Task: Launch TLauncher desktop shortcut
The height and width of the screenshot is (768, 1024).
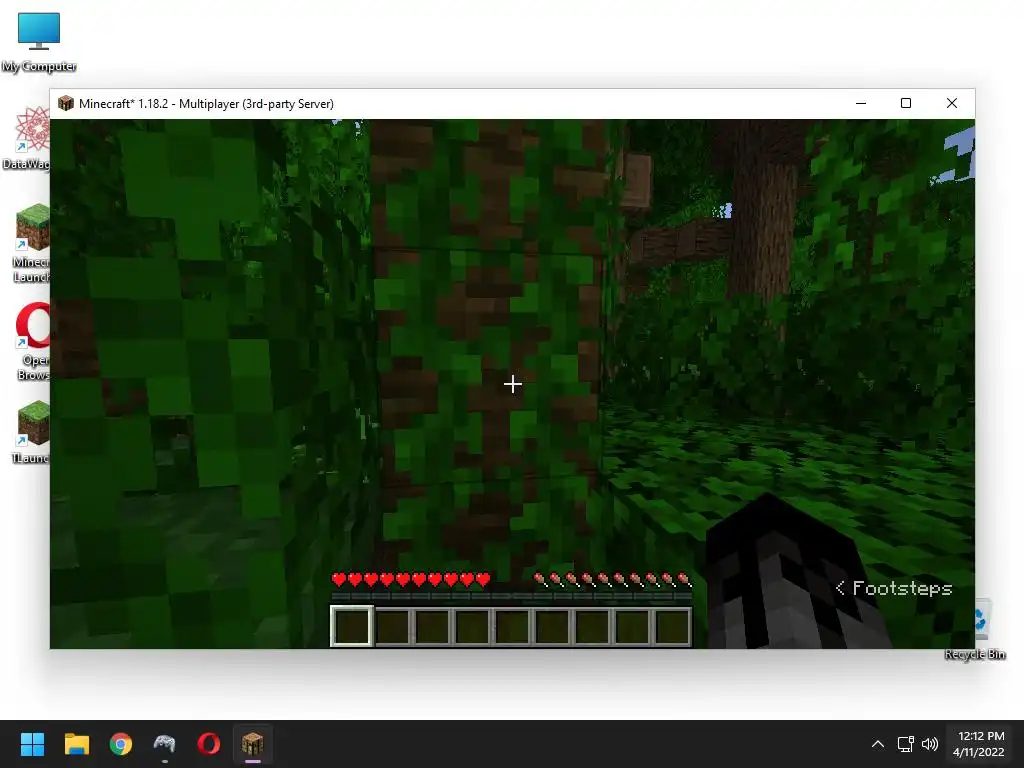Action: pyautogui.click(x=29, y=431)
